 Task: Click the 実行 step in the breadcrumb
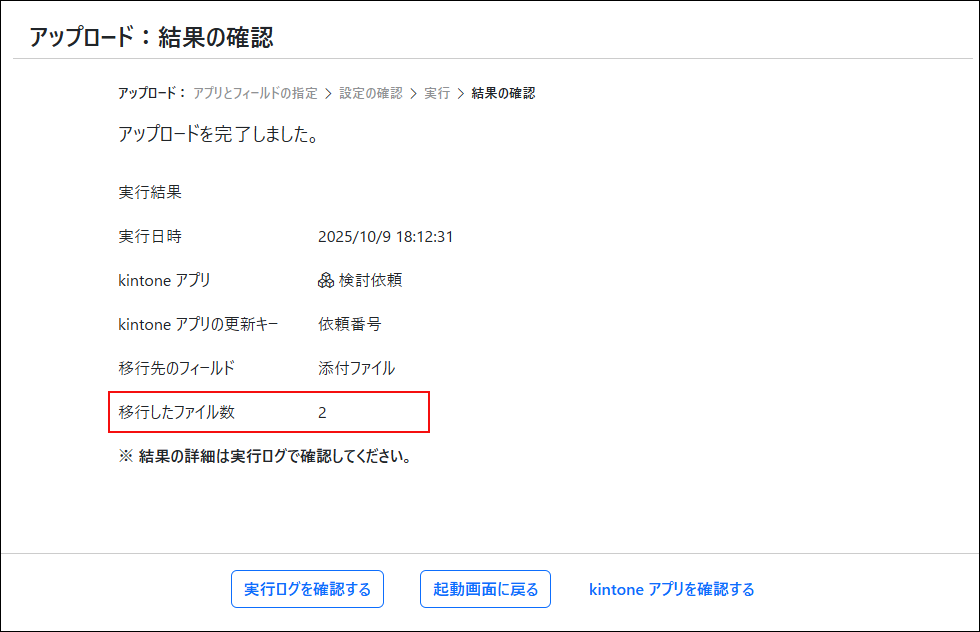[436, 92]
